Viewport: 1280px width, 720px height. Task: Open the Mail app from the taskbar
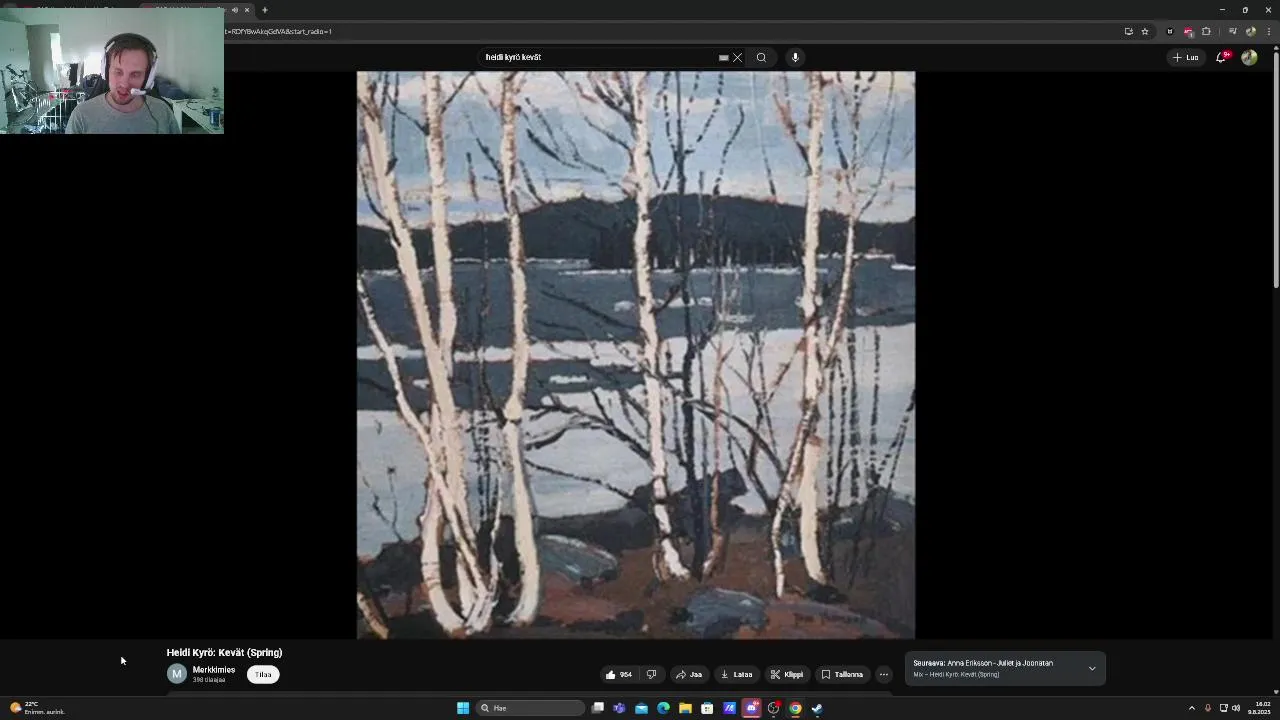click(x=641, y=708)
